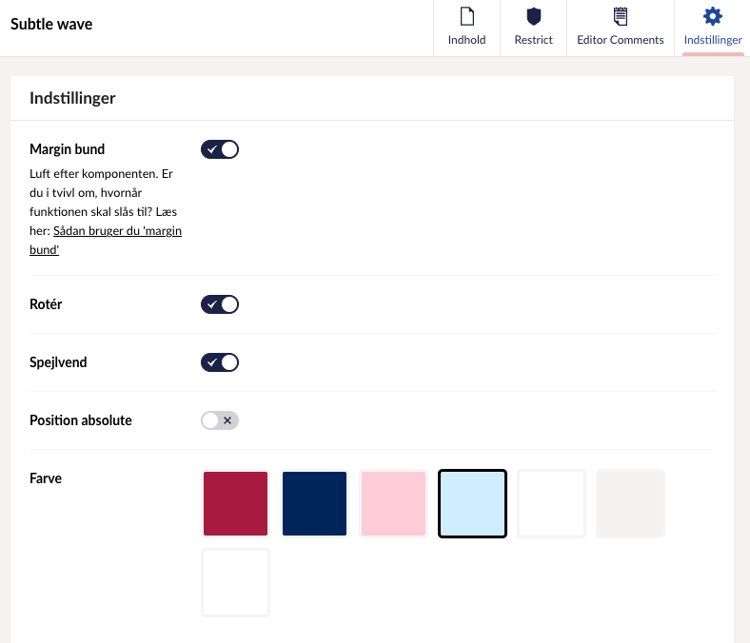Viewport: 750px width, 643px height.
Task: Pick the white swatch beside light blue
Action: 551,504
